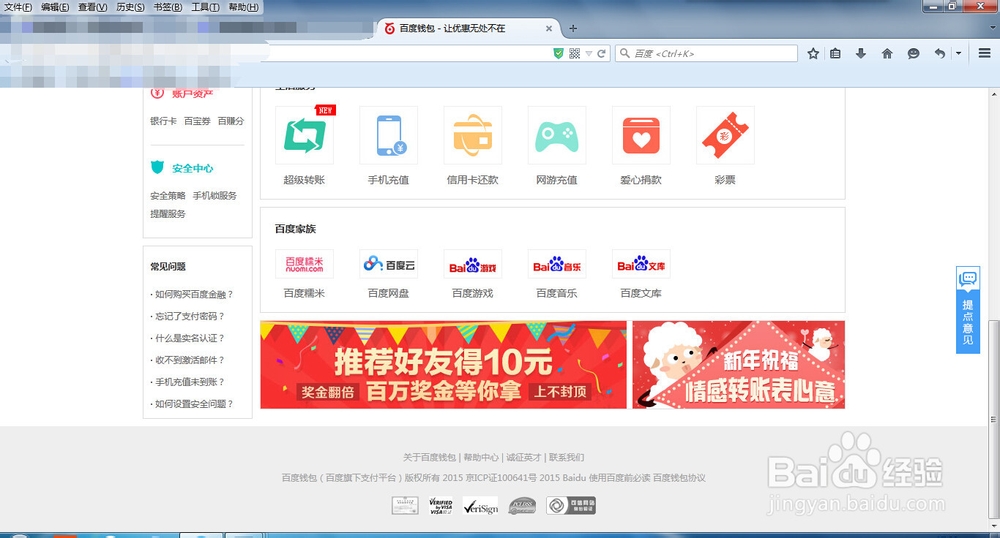Screen dimensions: 1000x538
Task: Open FAQ 收不到激活邮件？
Action: click(188, 360)
